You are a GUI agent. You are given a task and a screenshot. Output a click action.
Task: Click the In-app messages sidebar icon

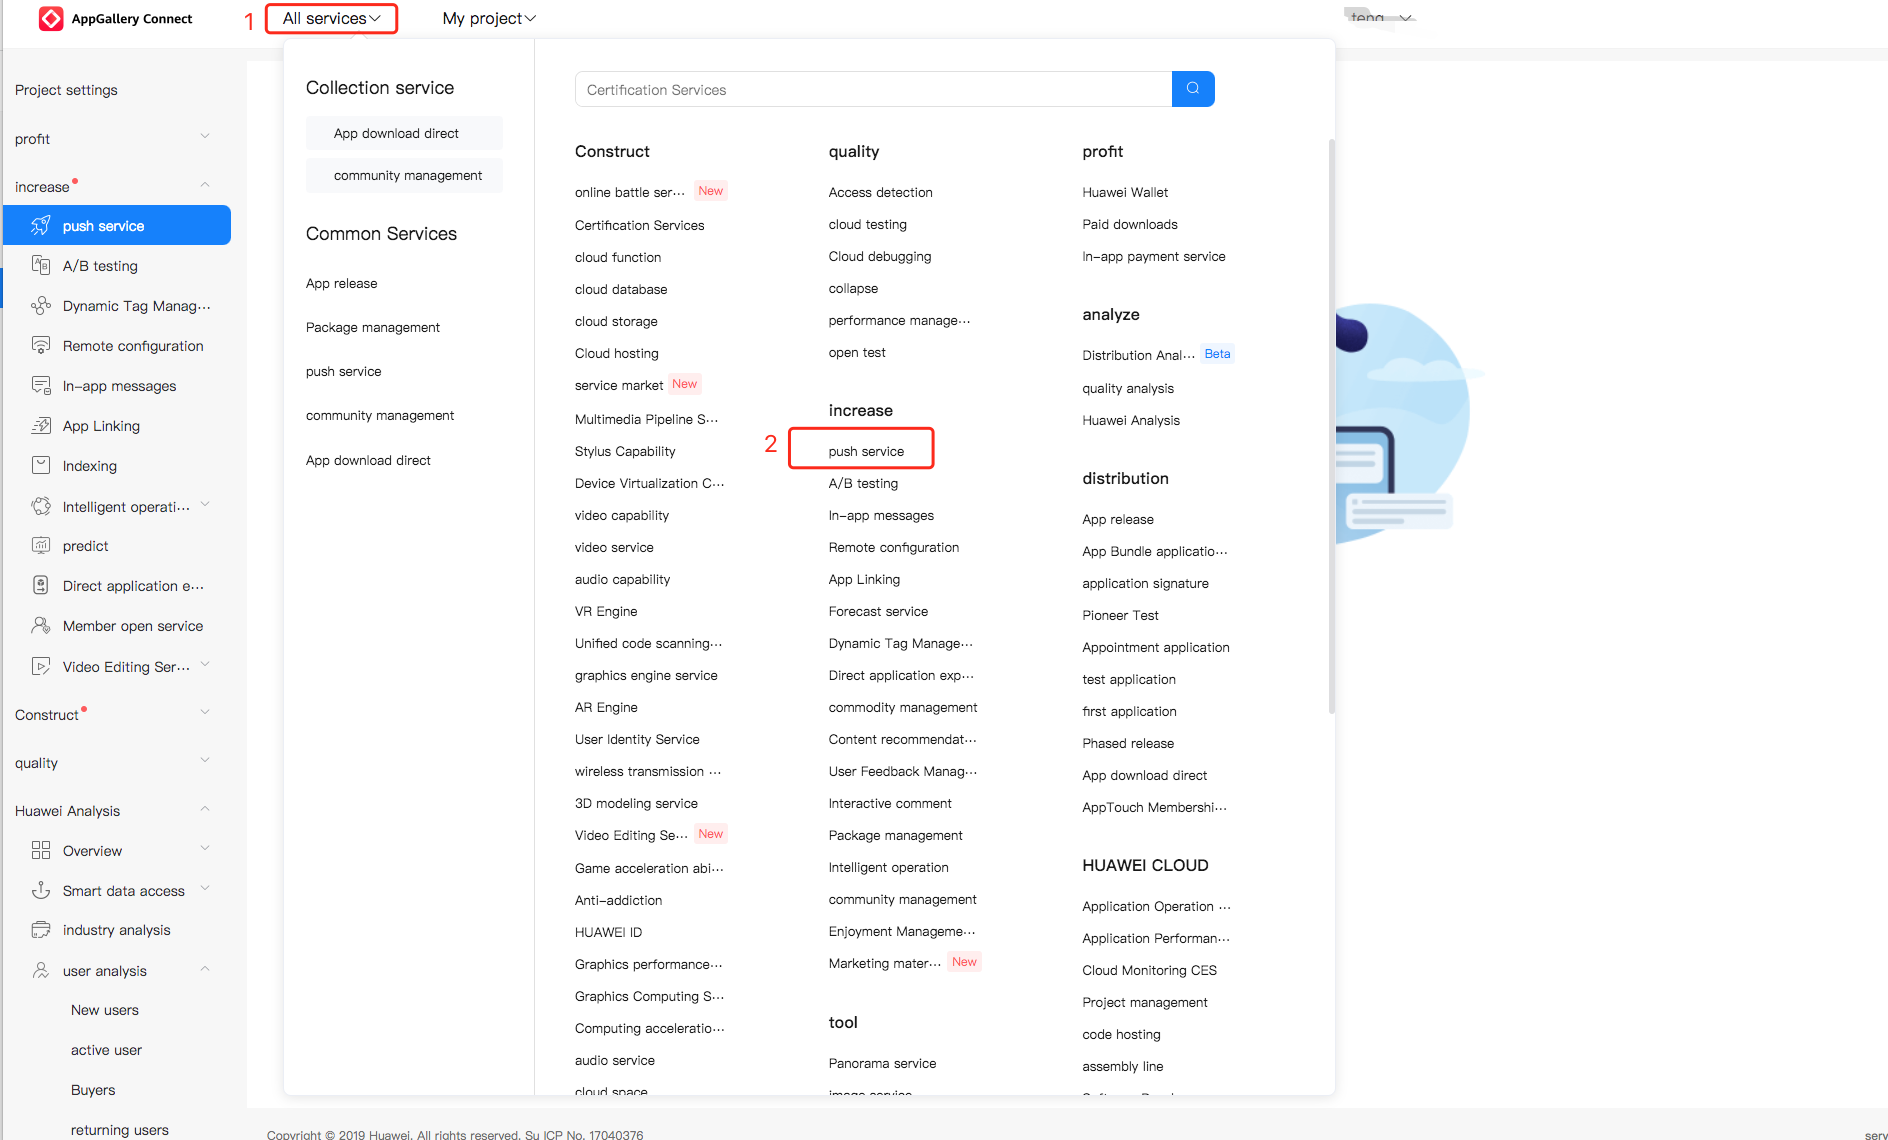click(x=41, y=386)
